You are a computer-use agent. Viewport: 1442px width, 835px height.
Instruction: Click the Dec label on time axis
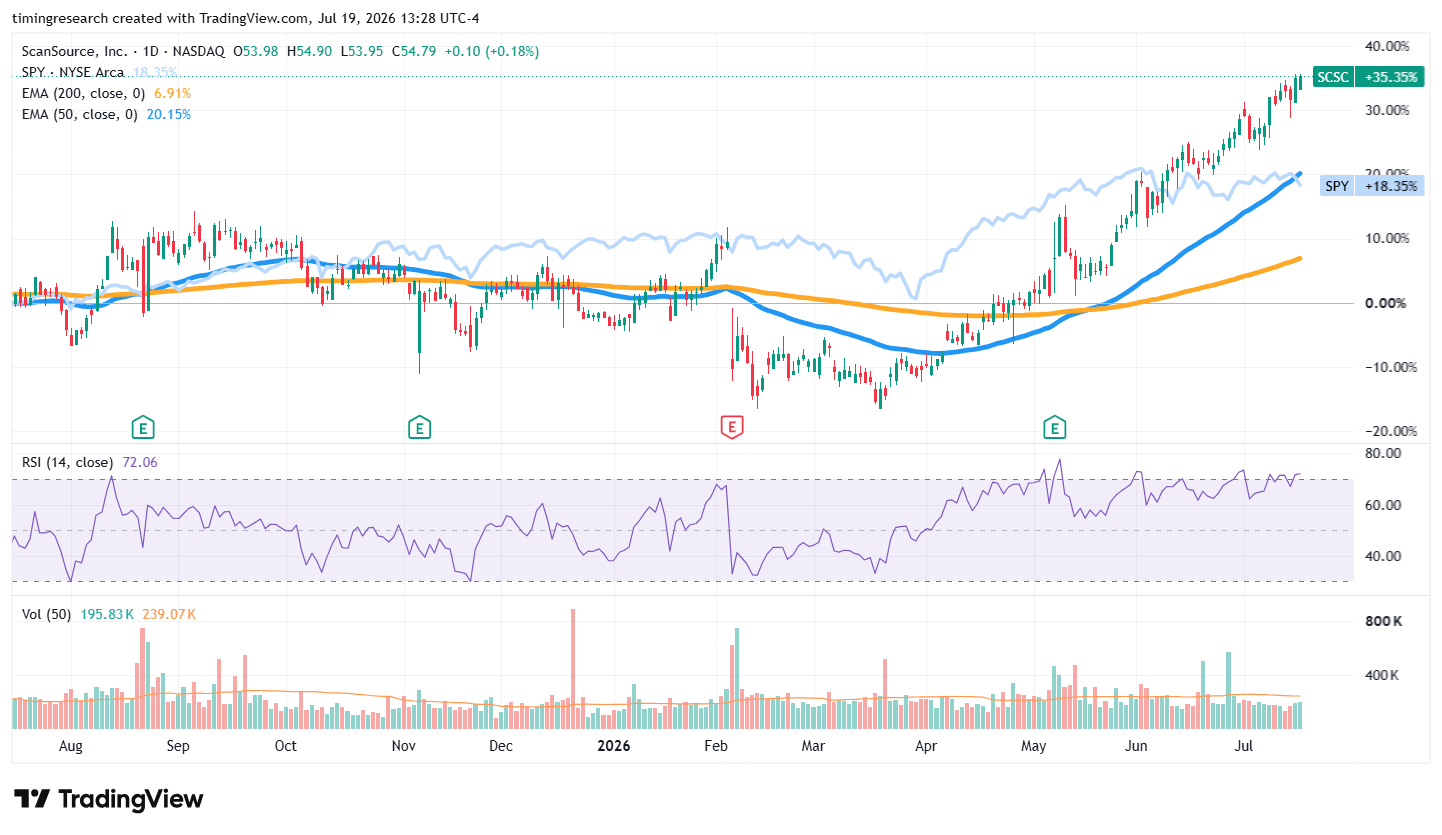pyautogui.click(x=500, y=746)
